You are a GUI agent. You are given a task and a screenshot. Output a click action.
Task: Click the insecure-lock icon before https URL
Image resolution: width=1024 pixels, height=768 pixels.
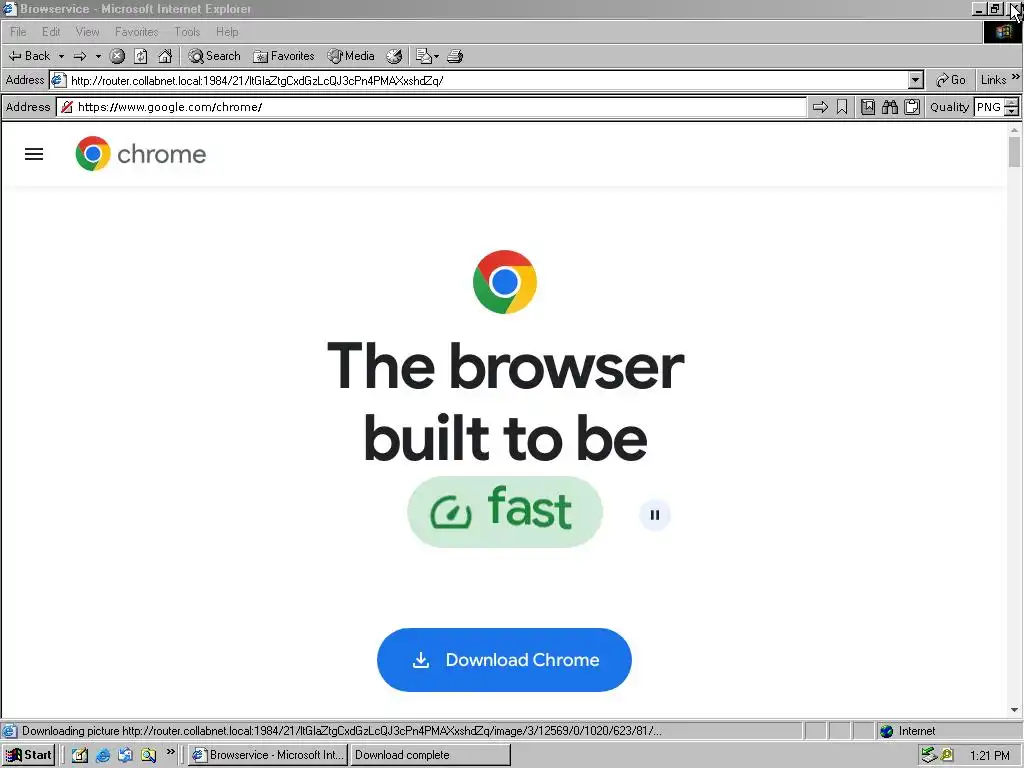(67, 107)
